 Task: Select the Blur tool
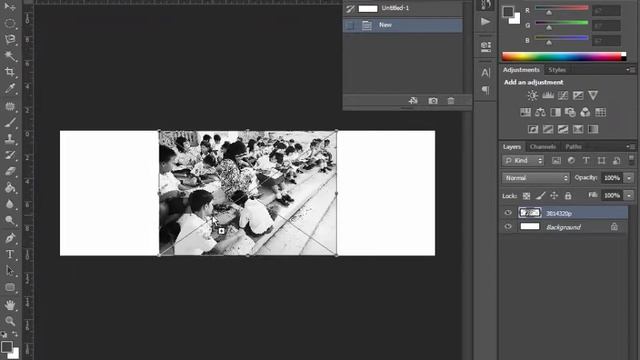click(x=10, y=204)
